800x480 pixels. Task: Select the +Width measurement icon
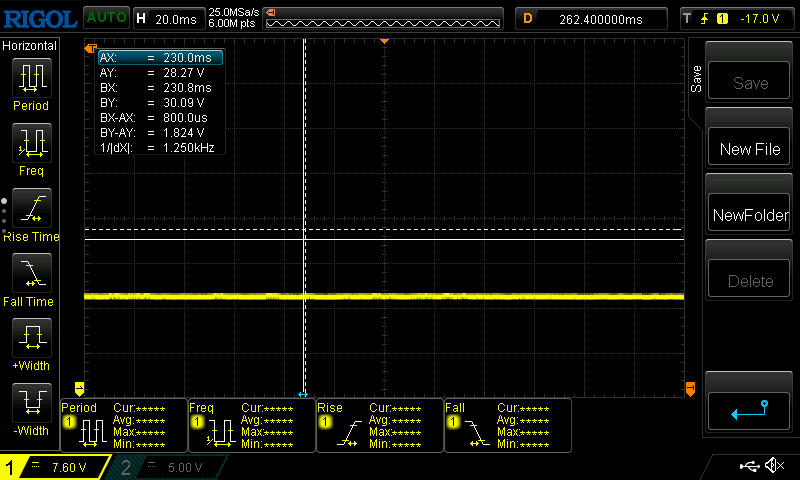tap(31, 340)
